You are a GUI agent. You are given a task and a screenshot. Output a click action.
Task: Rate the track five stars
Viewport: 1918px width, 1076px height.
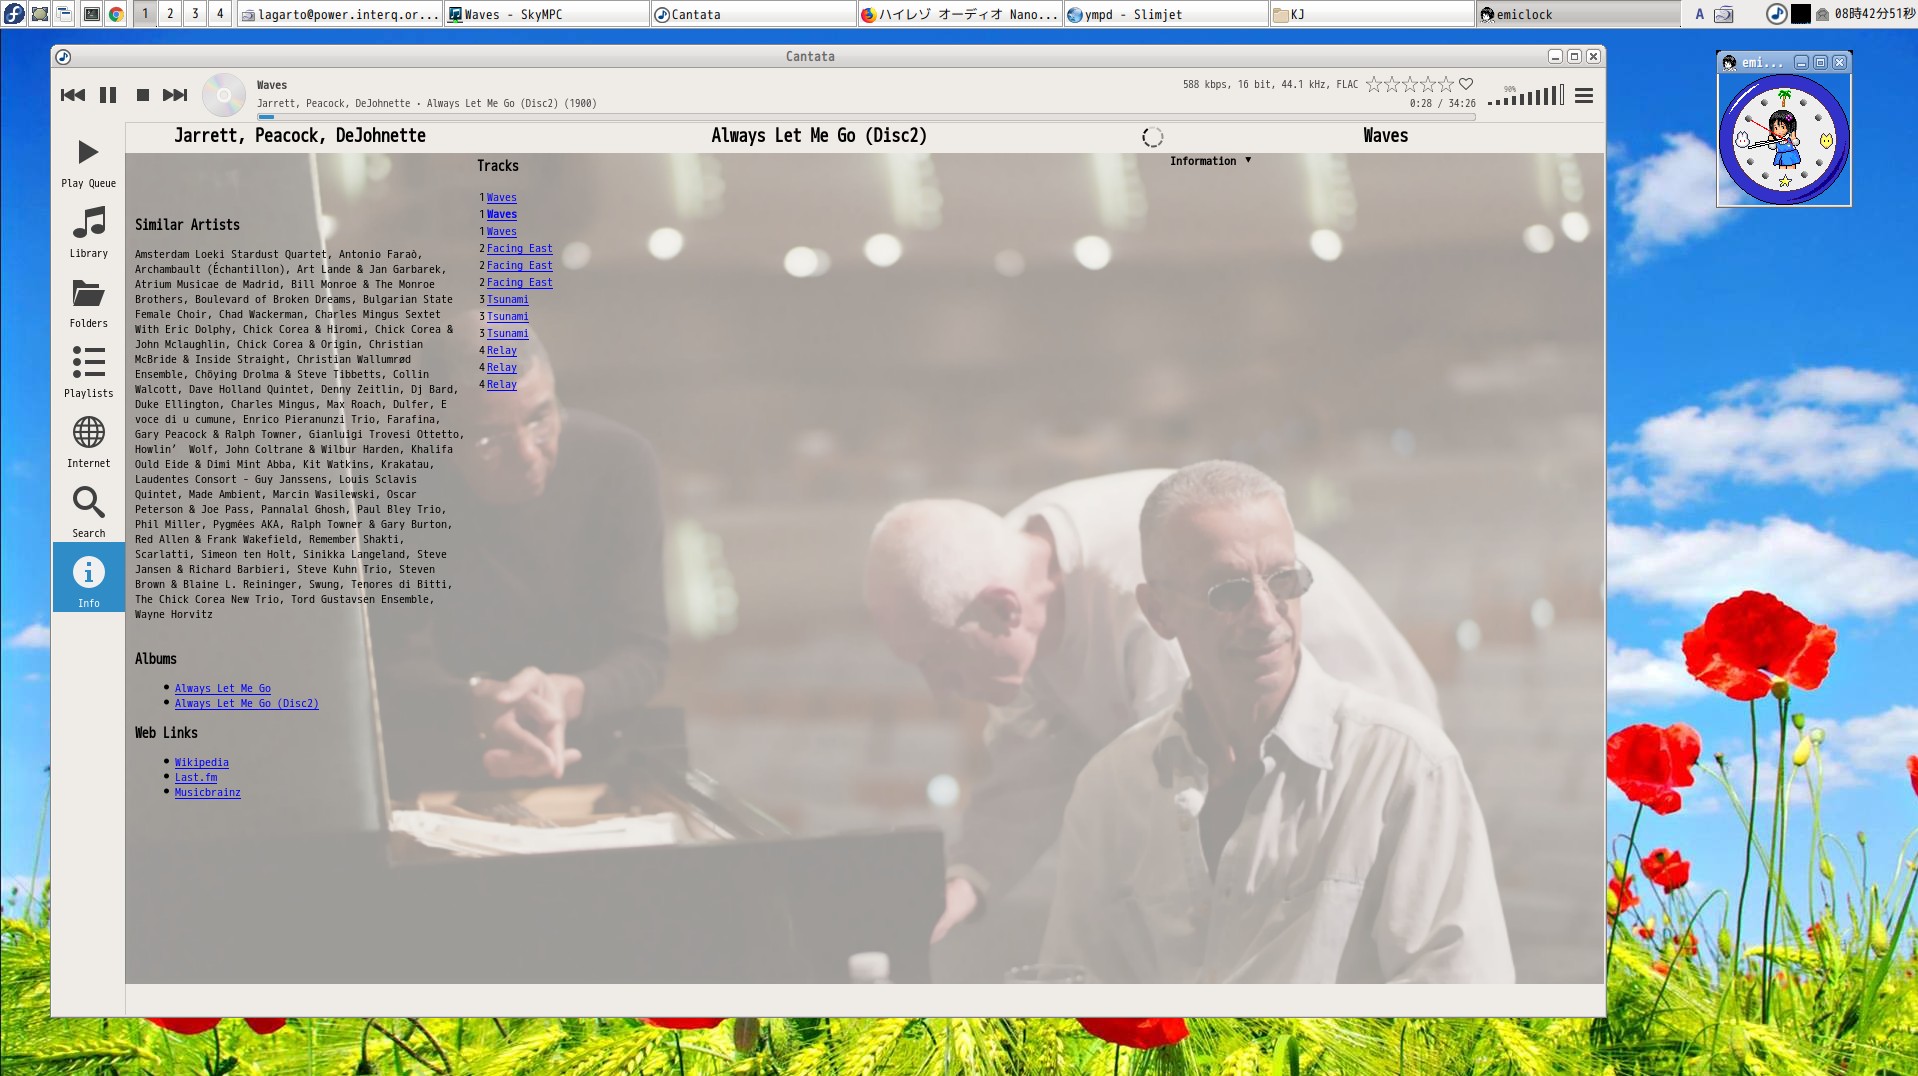pos(1446,84)
